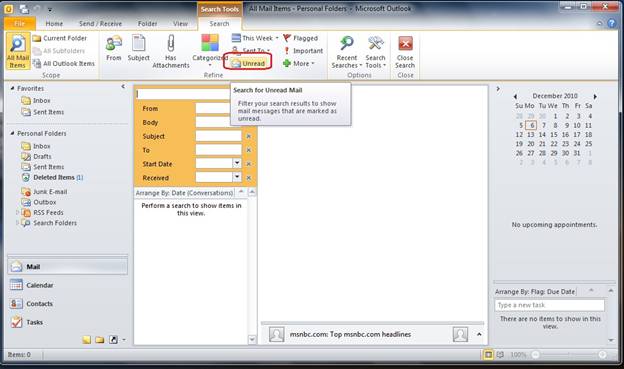This screenshot has height=369, width=624.
Task: Switch to Contacts module
Action: pyautogui.click(x=68, y=304)
